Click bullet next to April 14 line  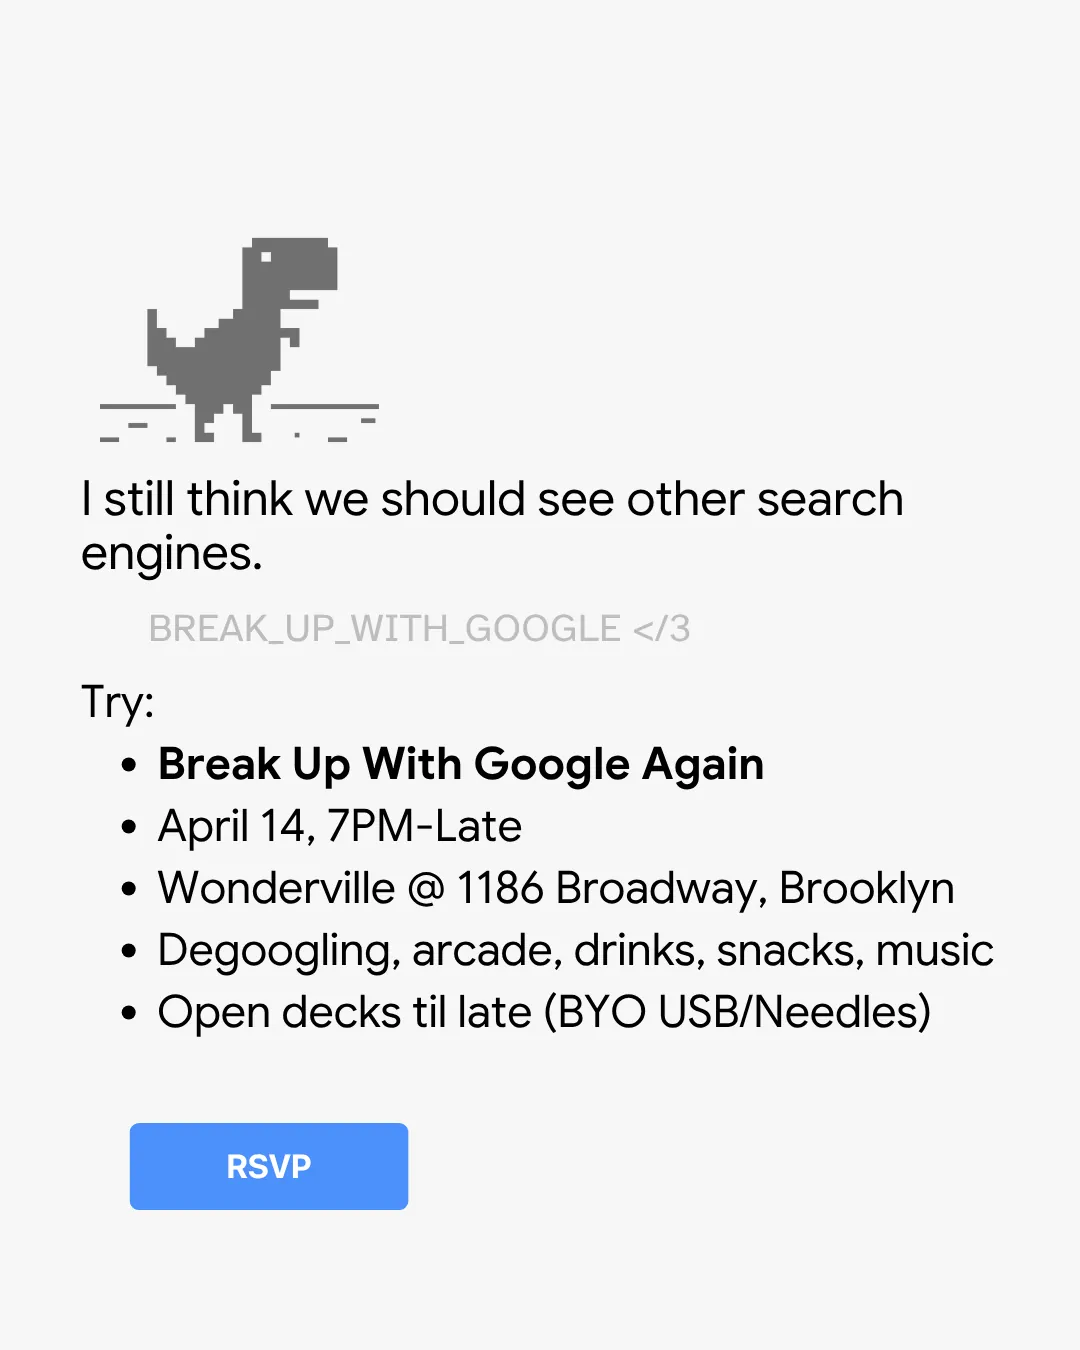[x=128, y=828]
